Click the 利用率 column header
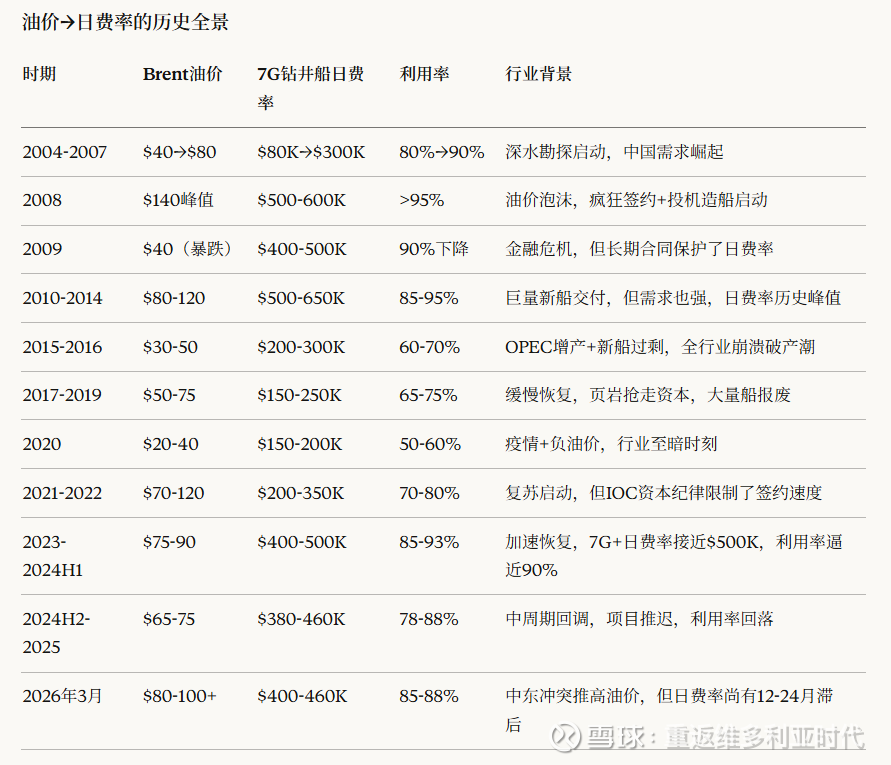This screenshot has height=765, width=891. (424, 74)
